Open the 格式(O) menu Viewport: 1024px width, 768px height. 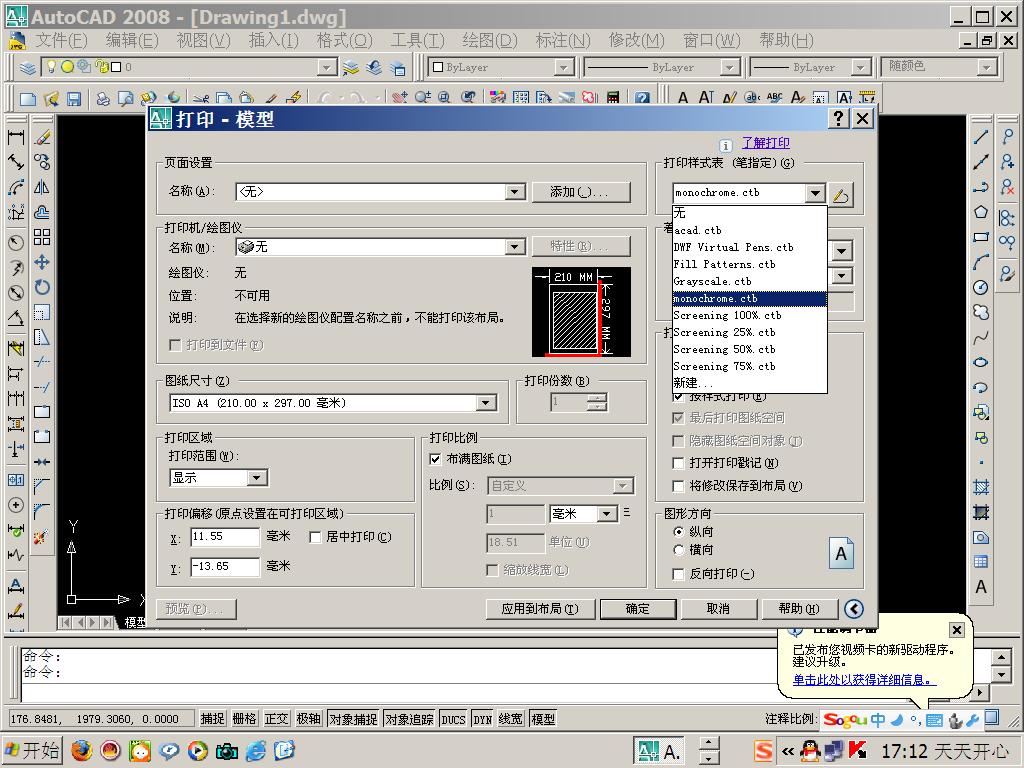point(344,40)
